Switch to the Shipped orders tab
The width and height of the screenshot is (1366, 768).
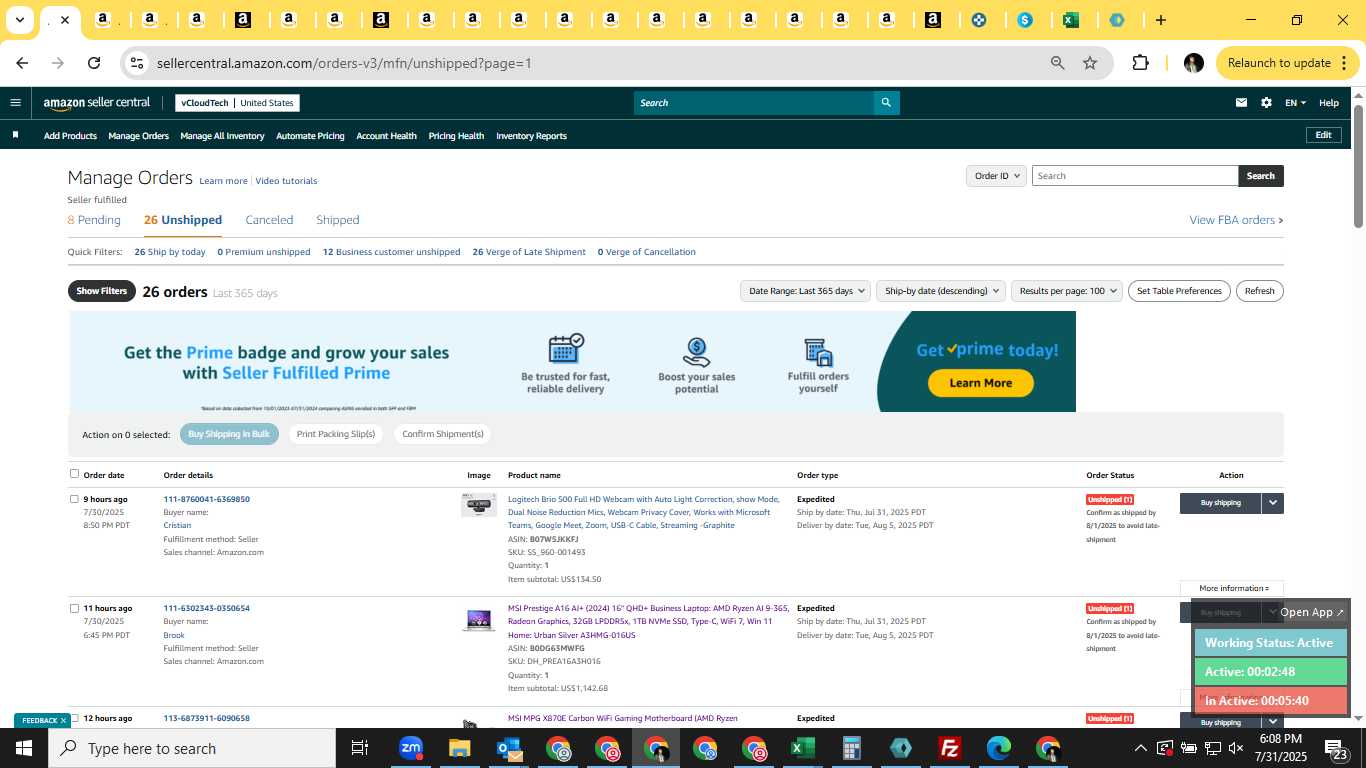click(337, 220)
